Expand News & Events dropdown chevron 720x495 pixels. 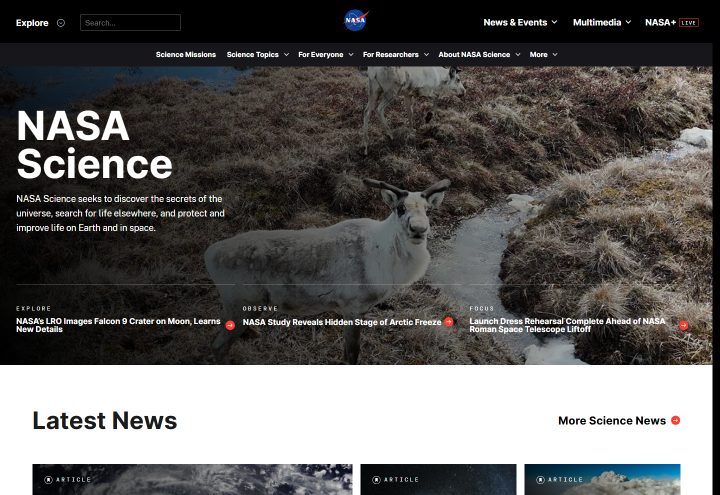coord(554,22)
